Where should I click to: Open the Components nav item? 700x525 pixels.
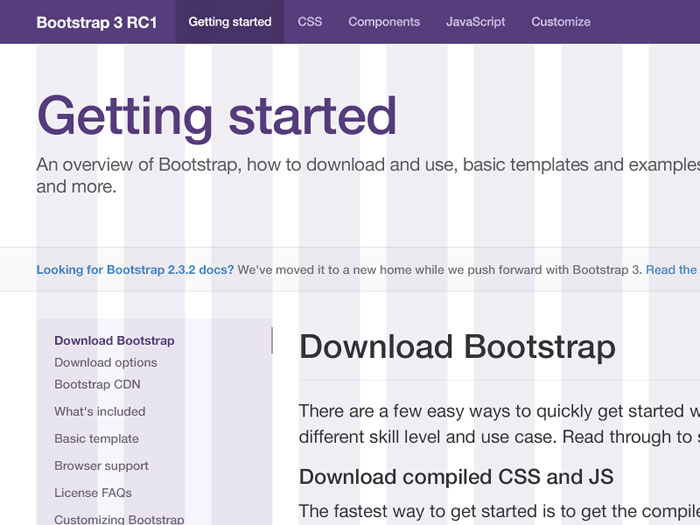click(384, 22)
